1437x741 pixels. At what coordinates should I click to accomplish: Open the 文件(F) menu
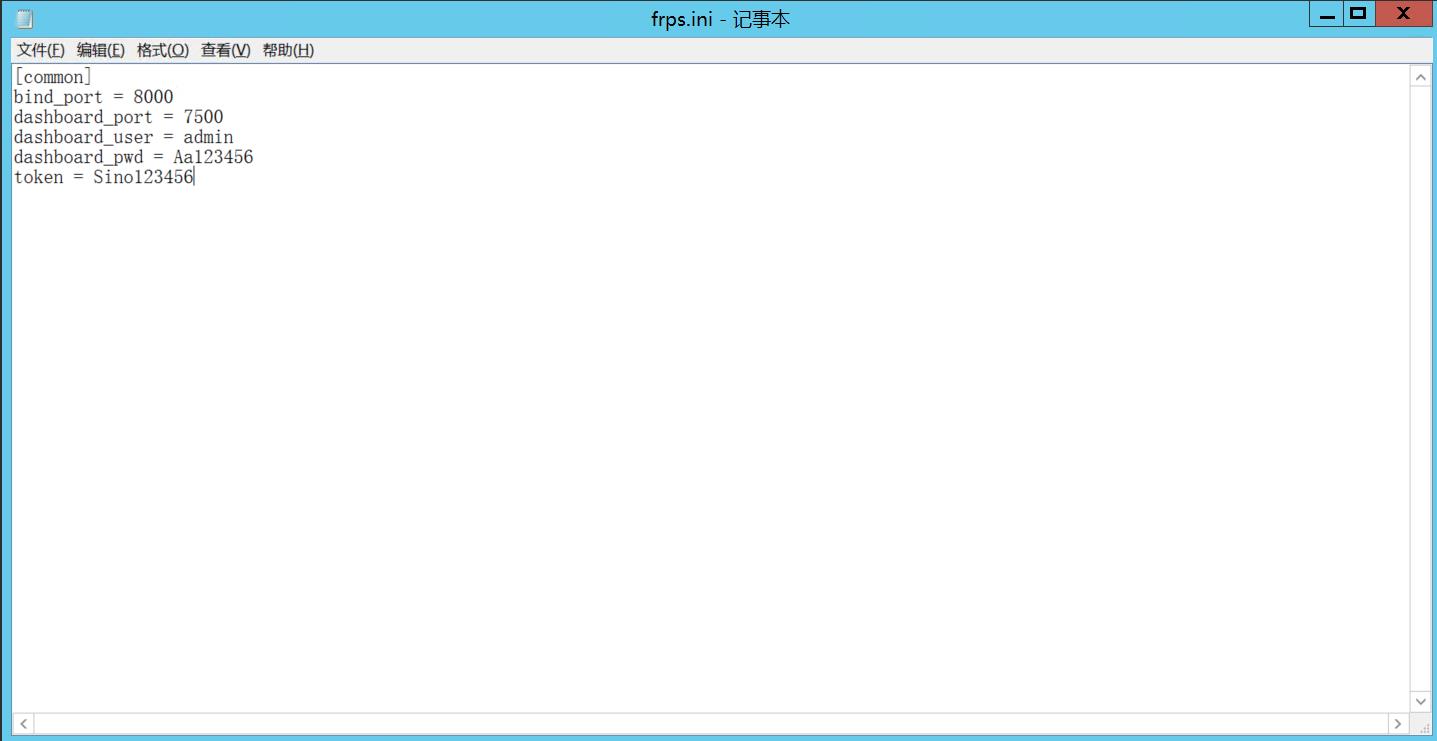click(41, 50)
